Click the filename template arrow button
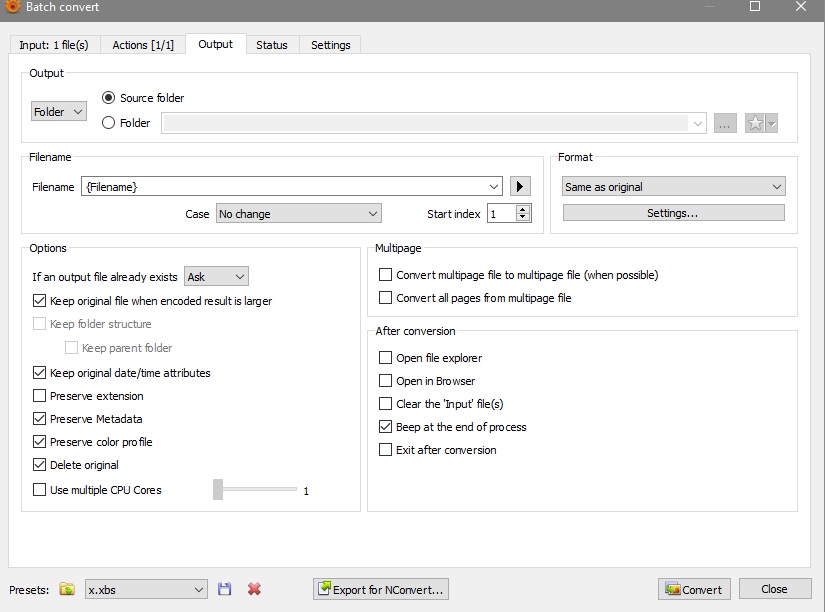The width and height of the screenshot is (825, 612). tap(520, 186)
